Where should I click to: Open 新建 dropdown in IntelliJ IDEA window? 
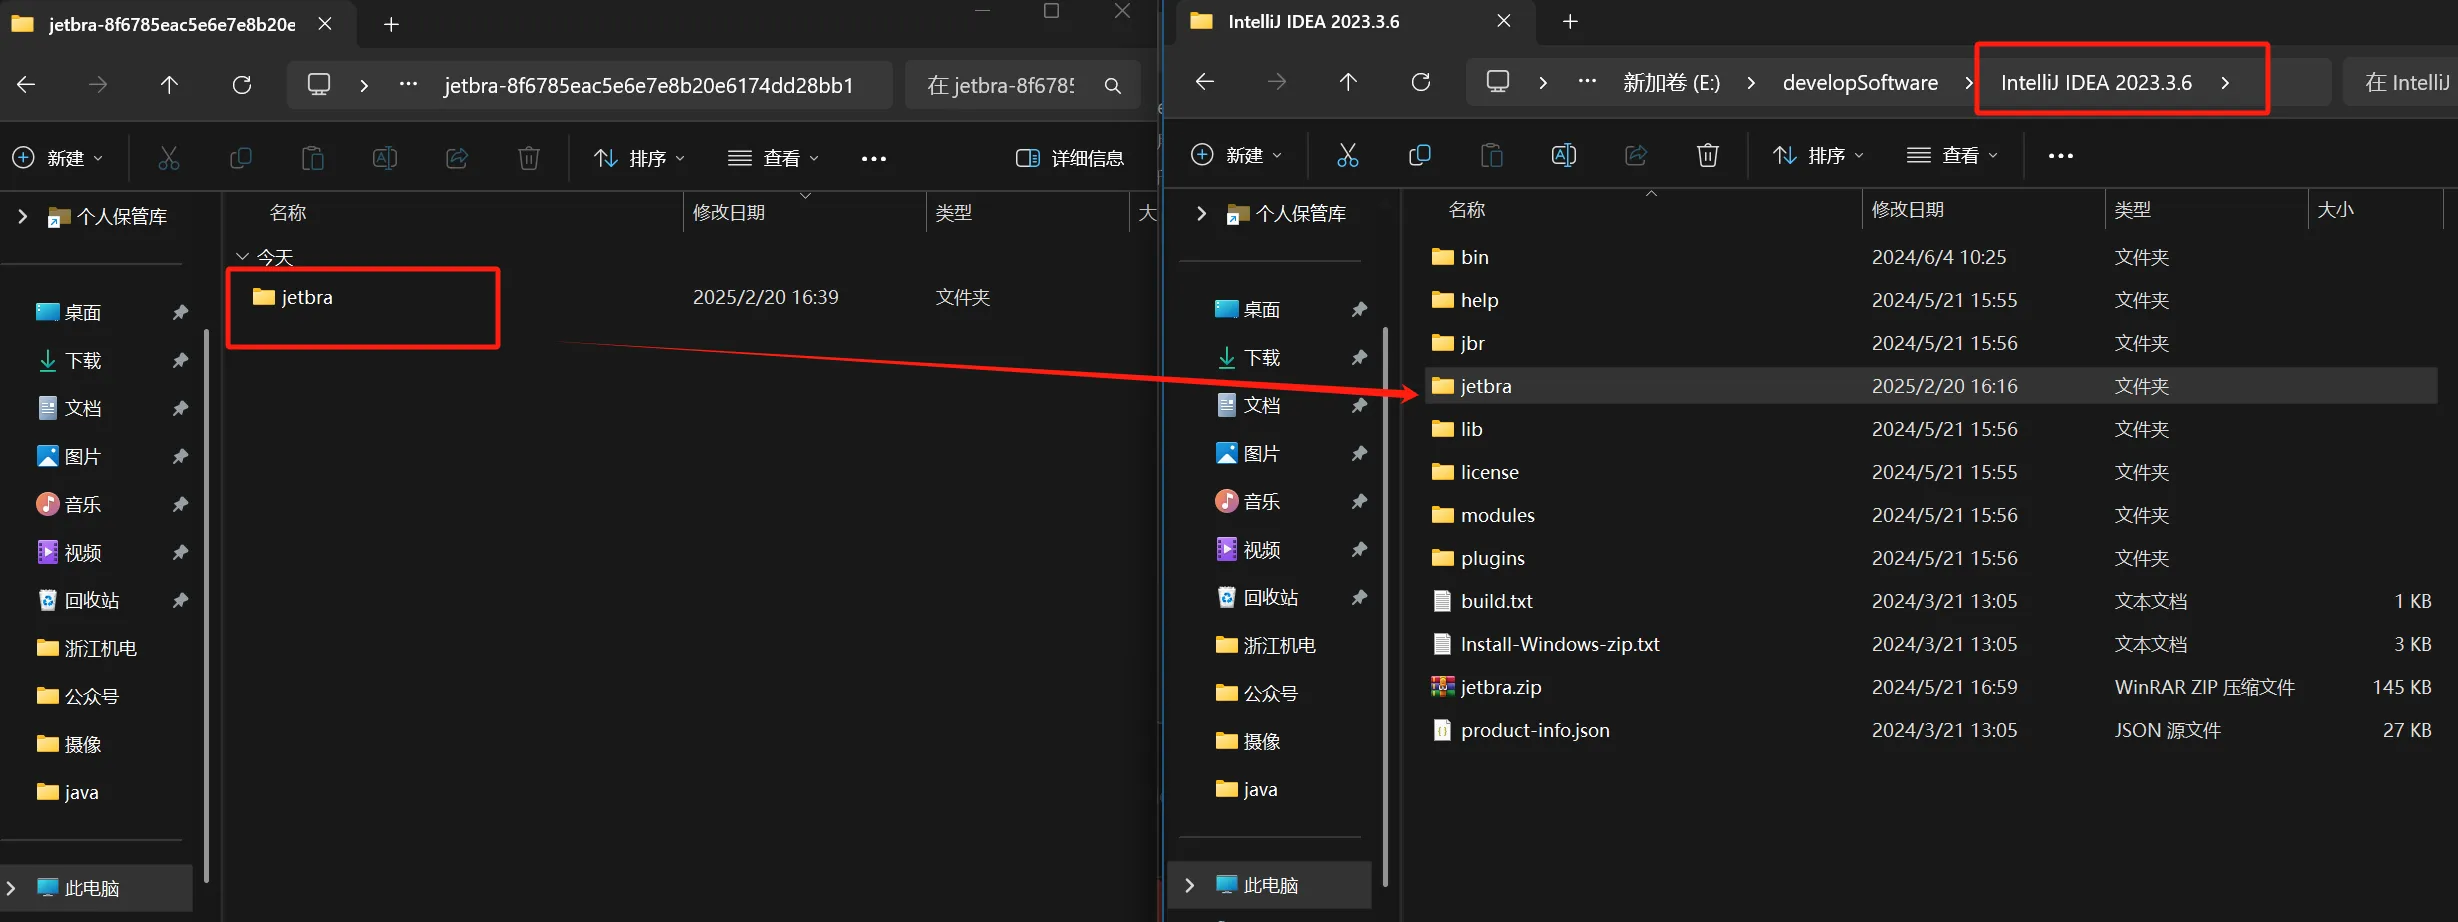(x=1236, y=155)
